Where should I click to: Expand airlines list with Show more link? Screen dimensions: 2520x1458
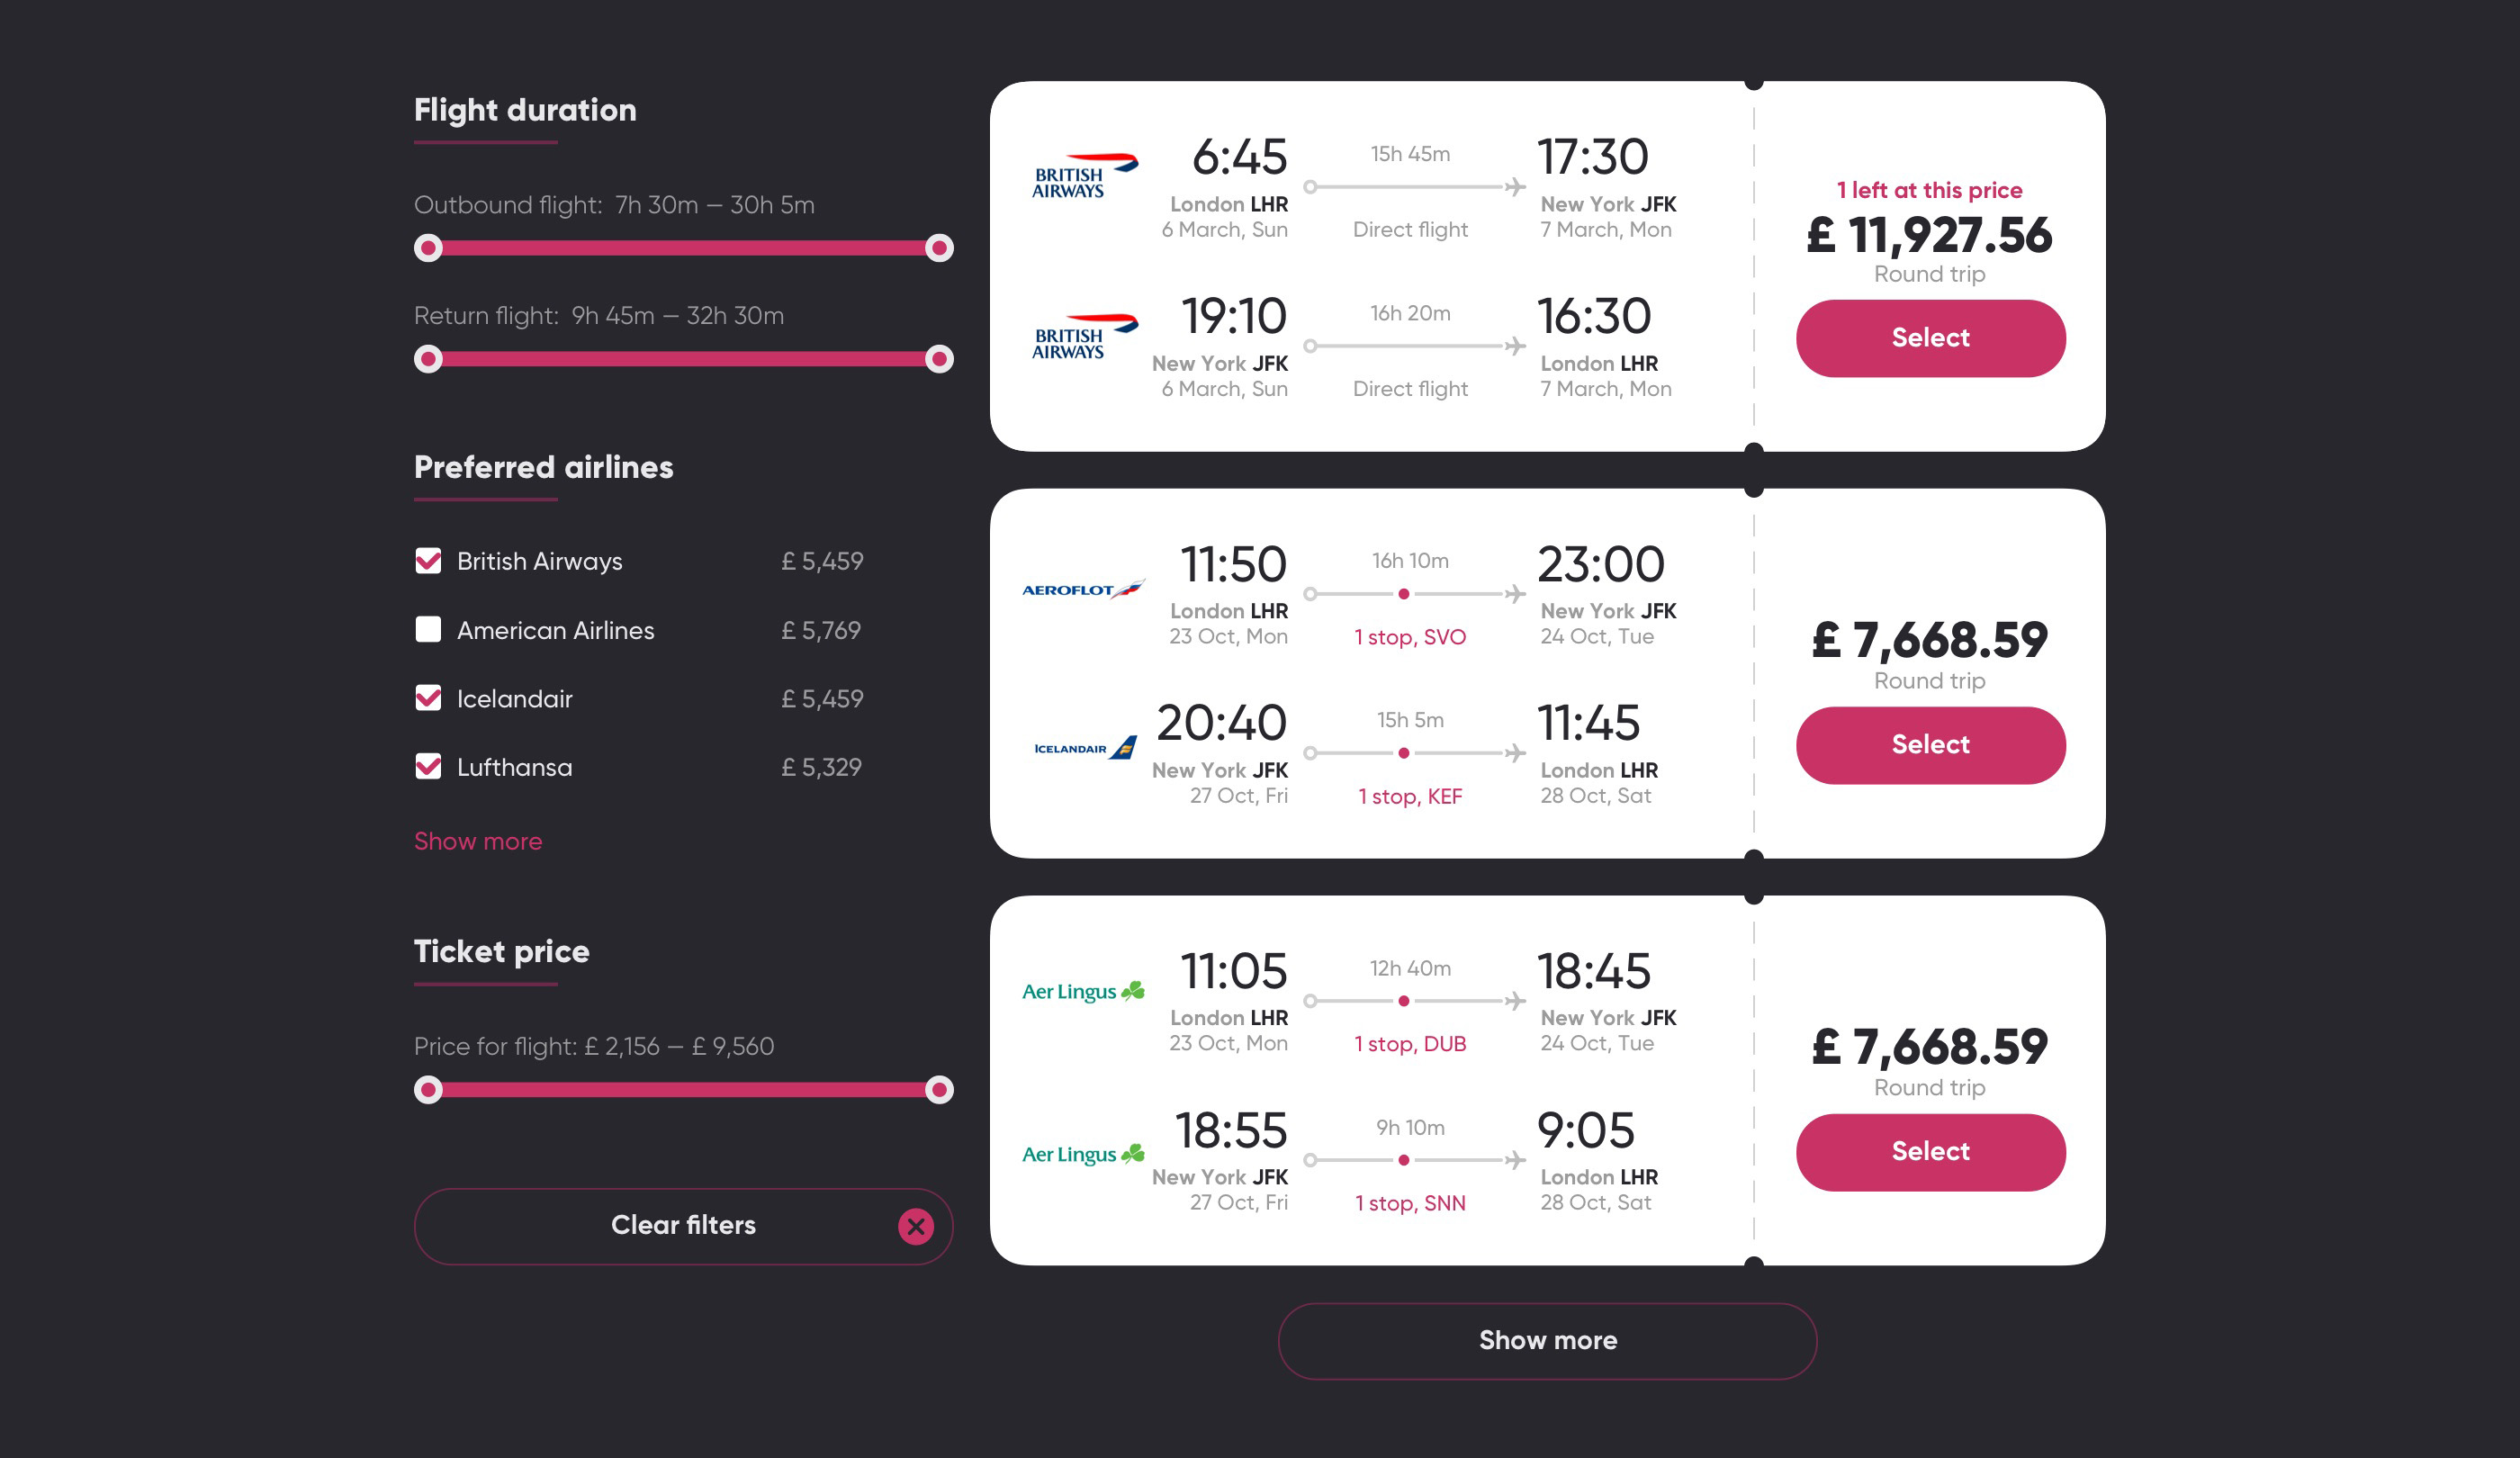[478, 841]
